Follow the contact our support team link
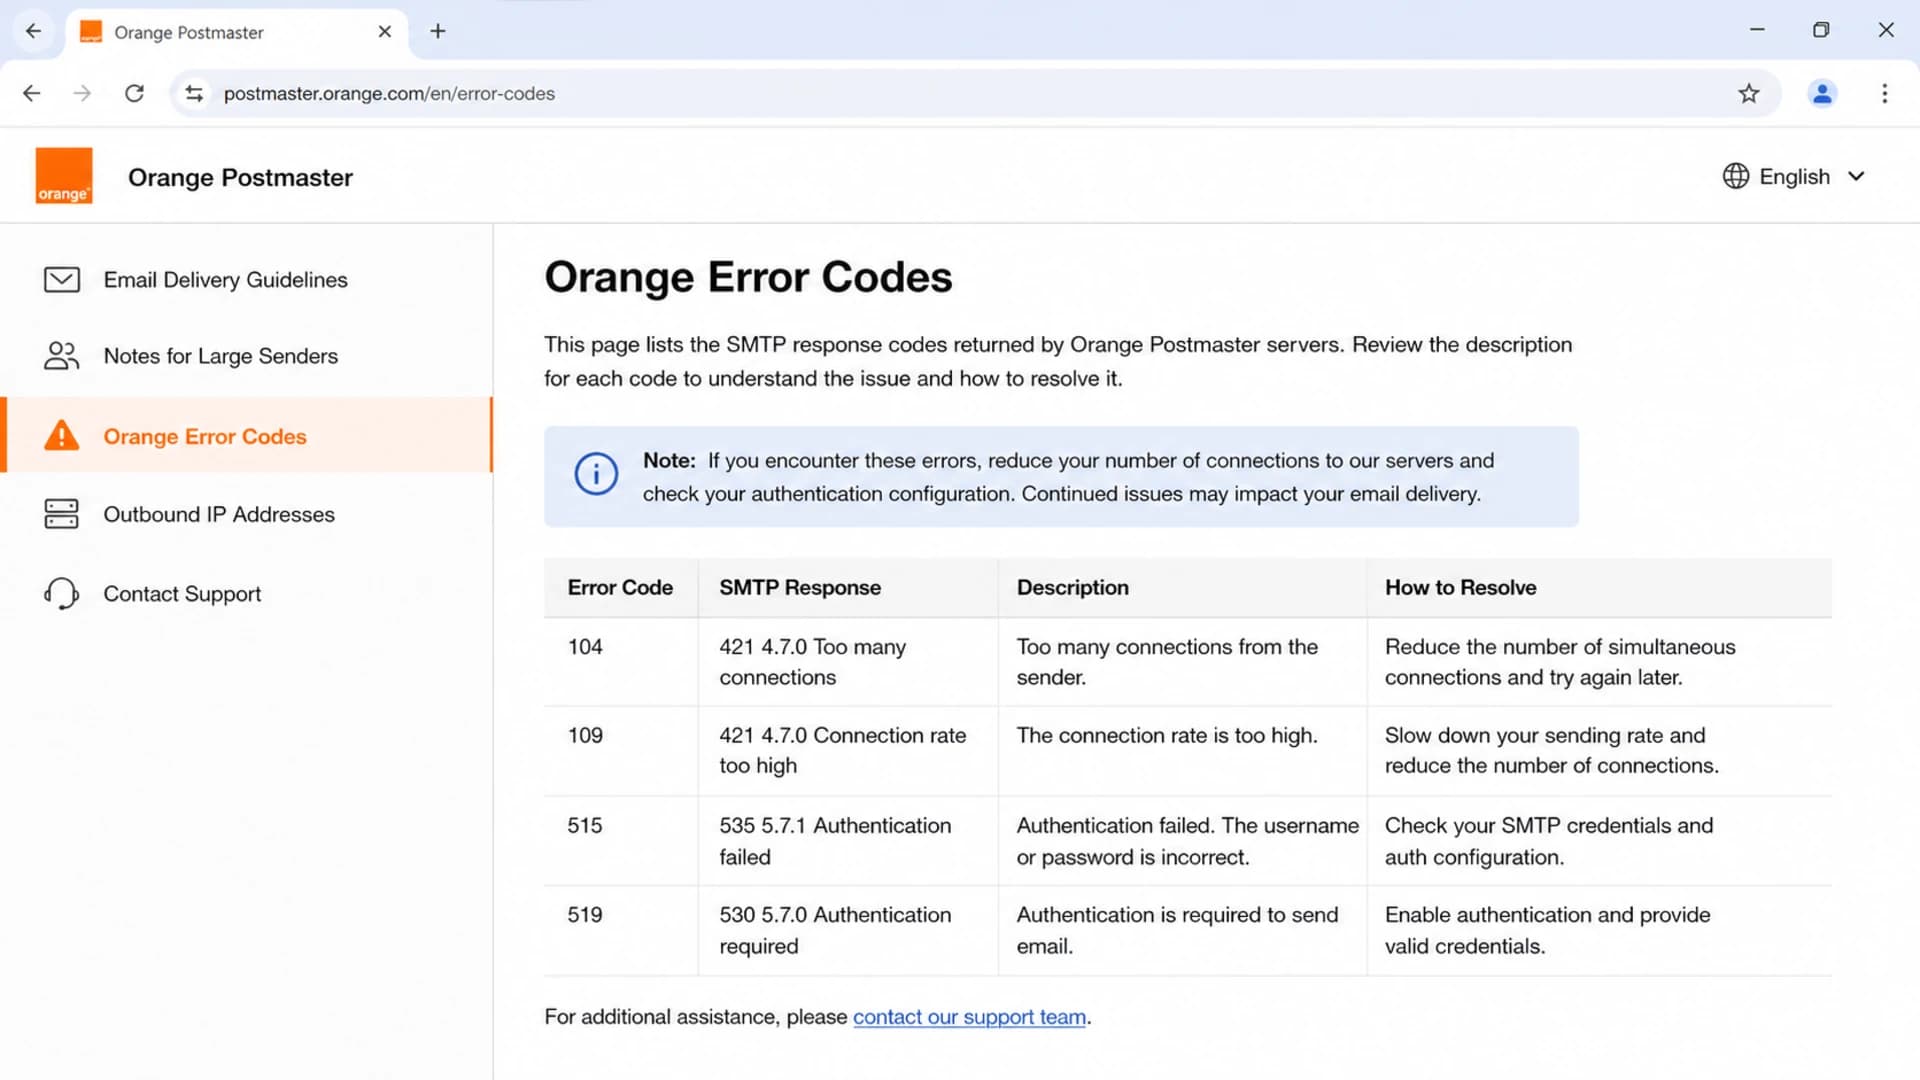This screenshot has height=1080, width=1920. [969, 1017]
